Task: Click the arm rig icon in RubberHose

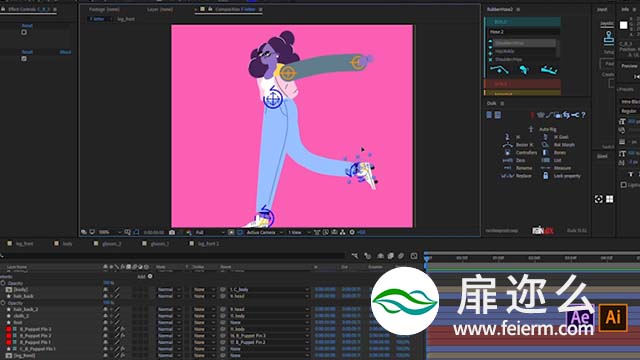Action: 499,70
